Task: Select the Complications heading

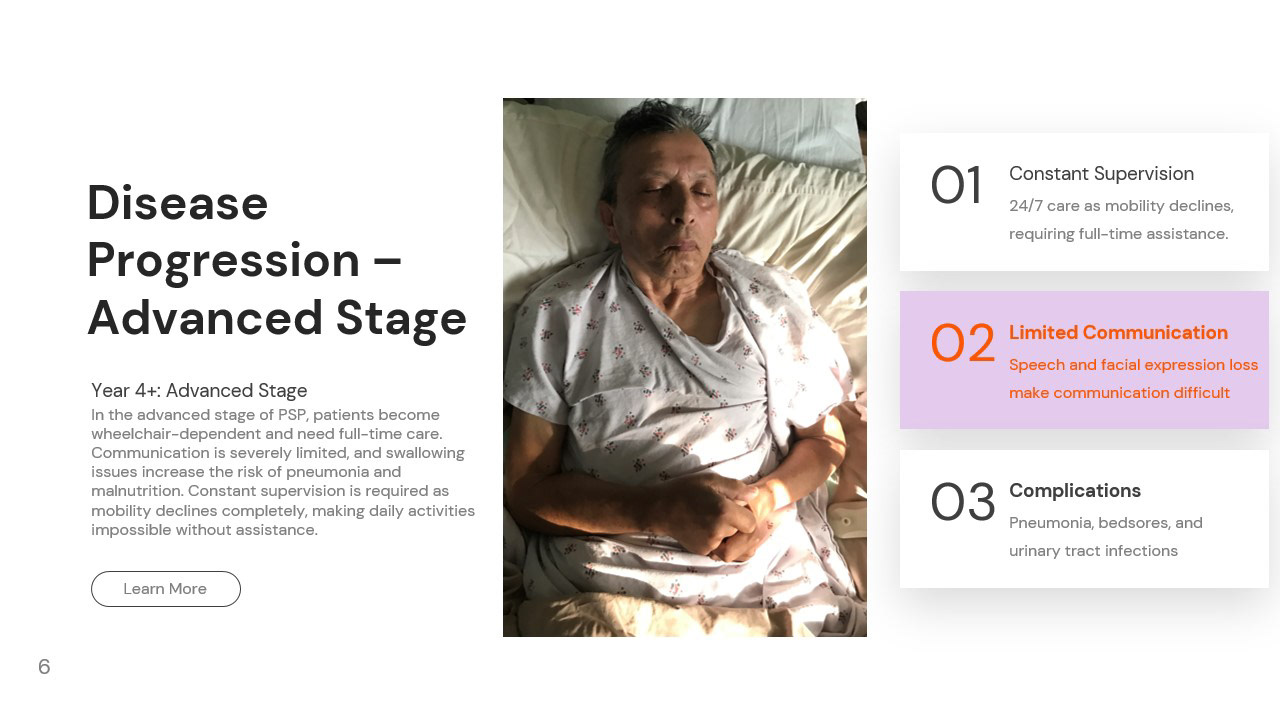Action: pos(1075,491)
